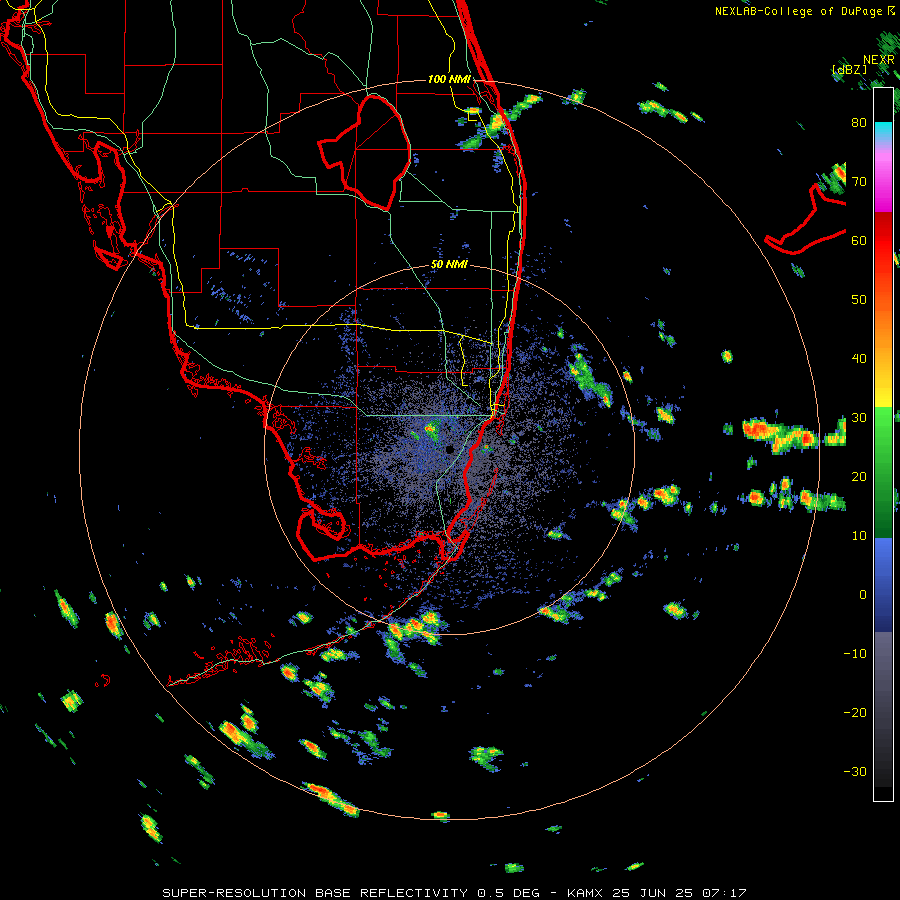Click the -30 value on dBZ scale

coord(855,771)
